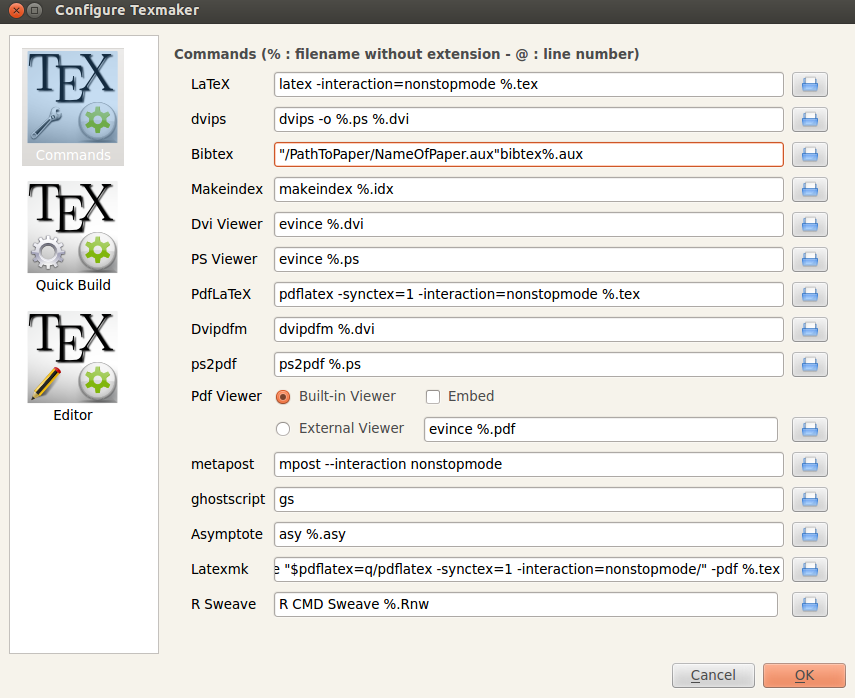Edit the PdfLaTeX command field
The height and width of the screenshot is (698, 855).
click(528, 294)
